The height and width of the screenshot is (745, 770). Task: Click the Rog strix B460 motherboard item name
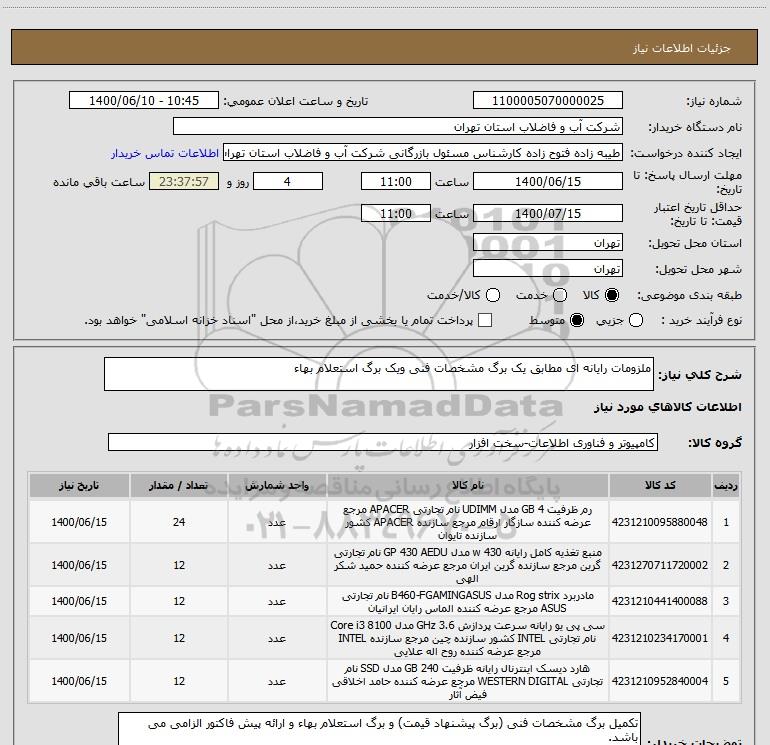tap(468, 602)
